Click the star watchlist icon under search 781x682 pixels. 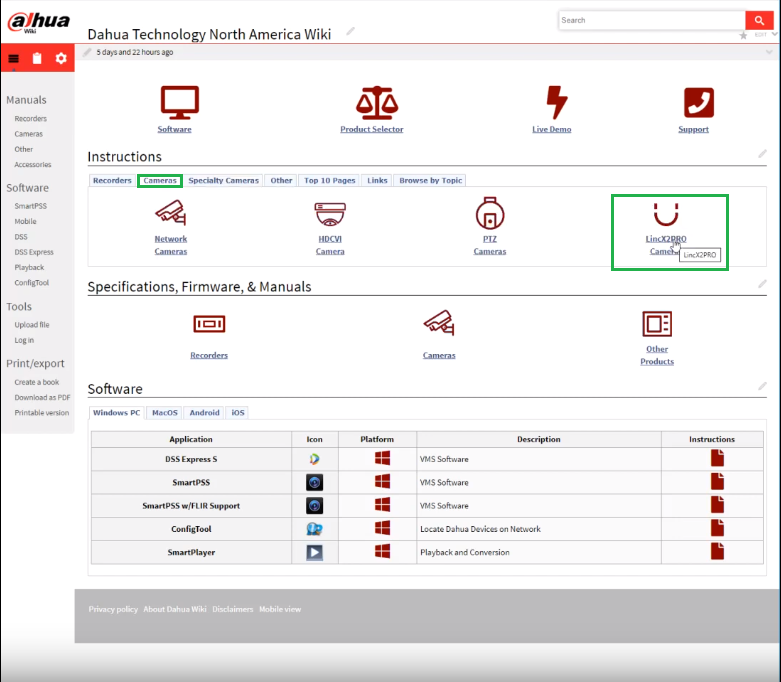click(743, 36)
